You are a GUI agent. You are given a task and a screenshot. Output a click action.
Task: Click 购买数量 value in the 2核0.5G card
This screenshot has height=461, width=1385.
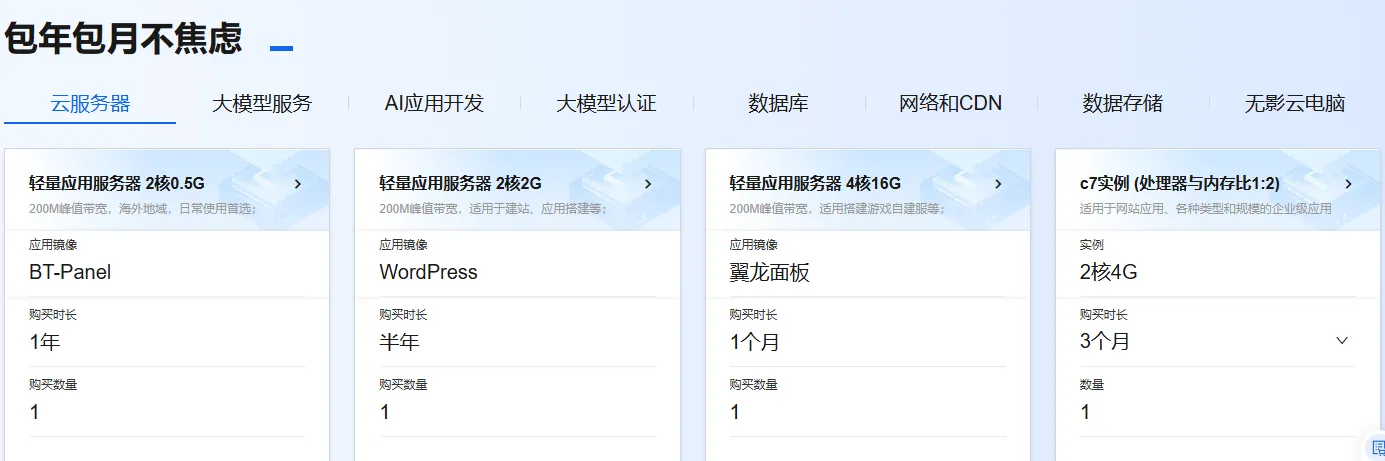tap(34, 412)
